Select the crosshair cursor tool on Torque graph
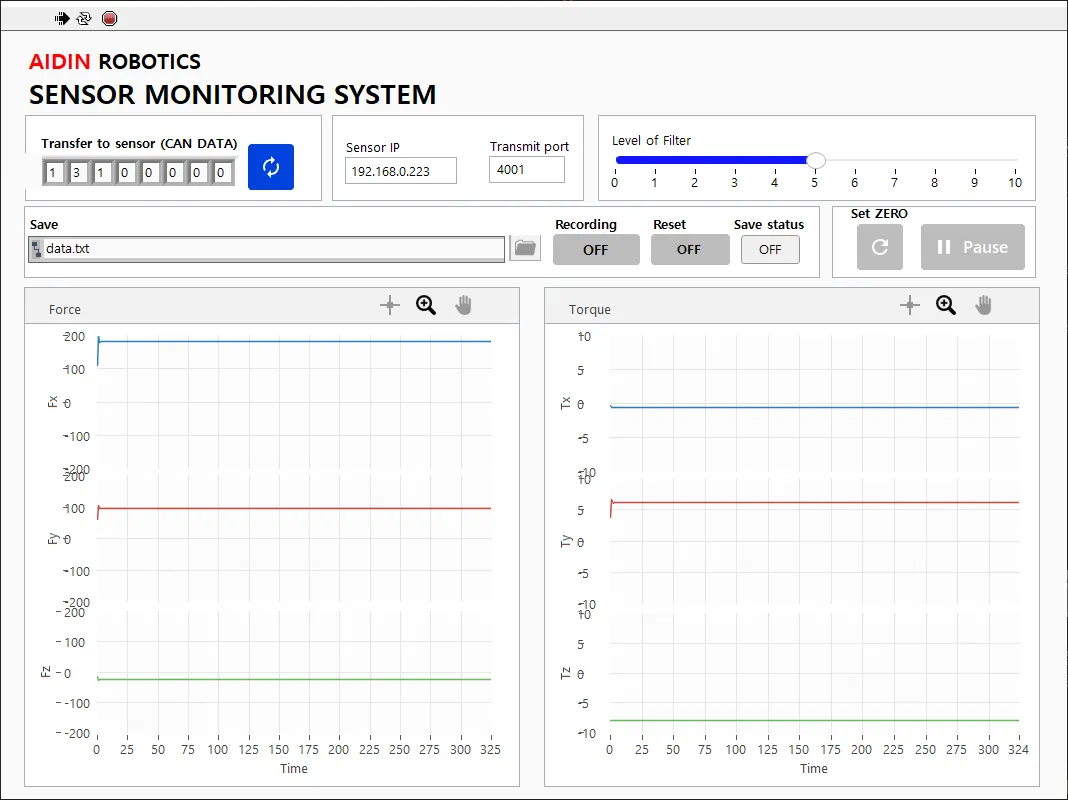Viewport: 1068px width, 800px height. pyautogui.click(x=909, y=306)
